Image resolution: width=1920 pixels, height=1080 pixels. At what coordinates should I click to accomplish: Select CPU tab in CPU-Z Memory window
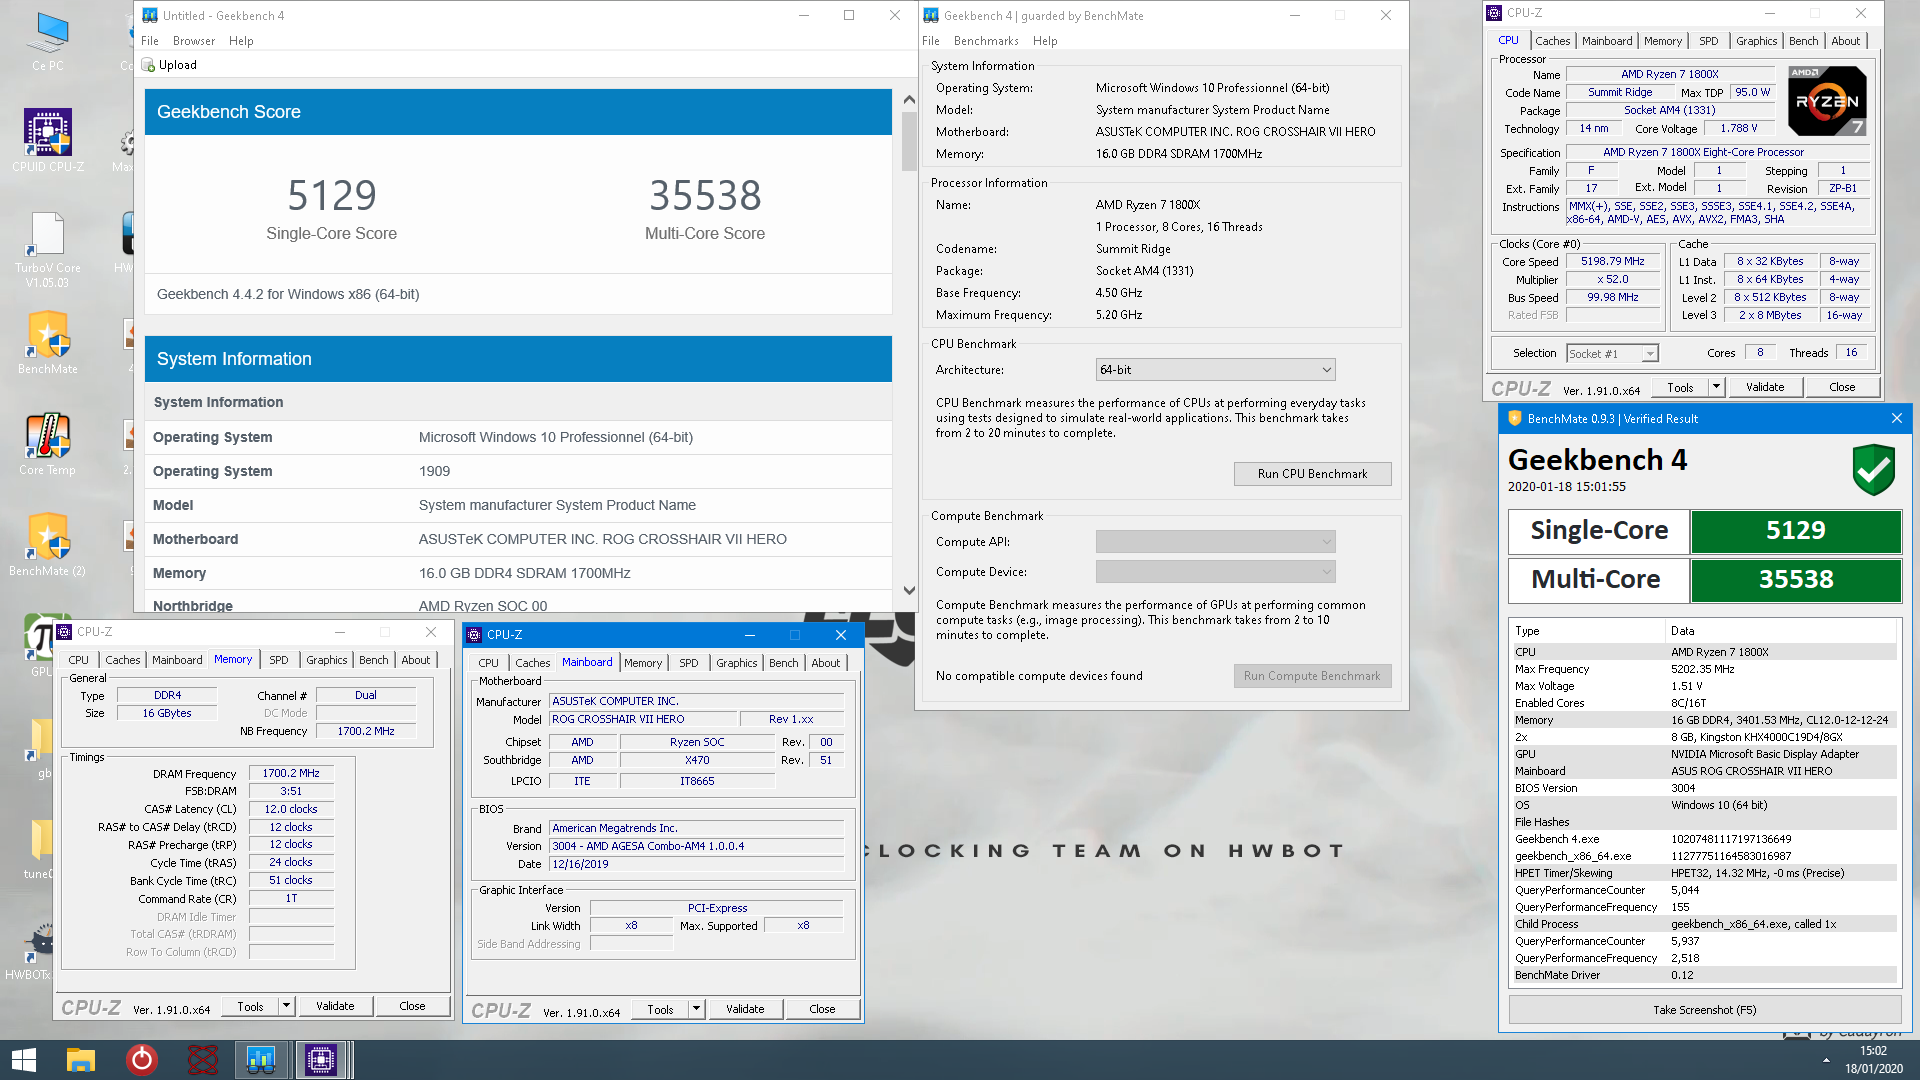point(78,660)
